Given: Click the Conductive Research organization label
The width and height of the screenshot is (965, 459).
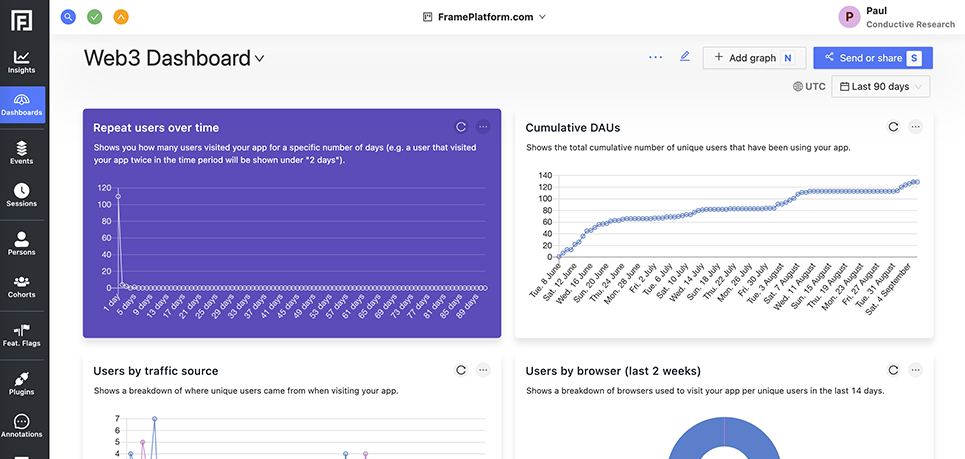Looking at the screenshot, I should click(910, 25).
